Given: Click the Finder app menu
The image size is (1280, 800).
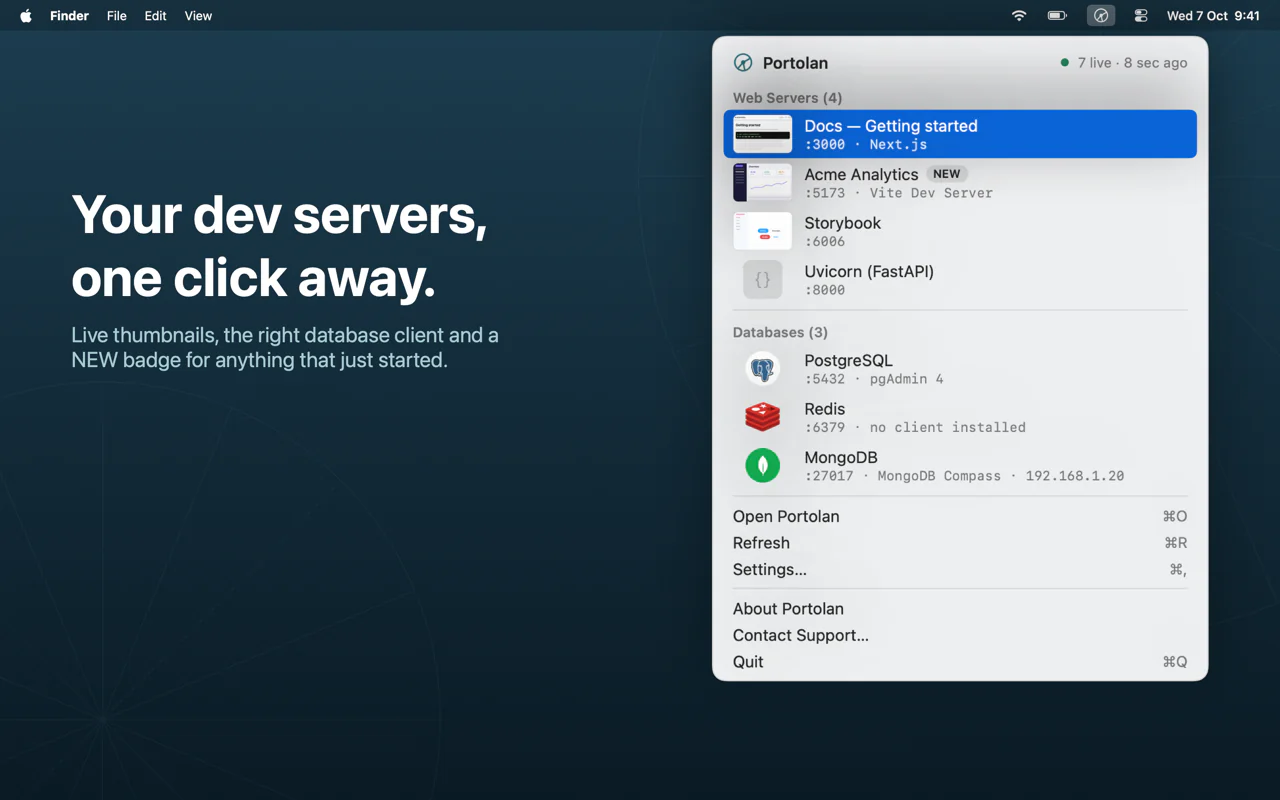Looking at the screenshot, I should 69,16.
